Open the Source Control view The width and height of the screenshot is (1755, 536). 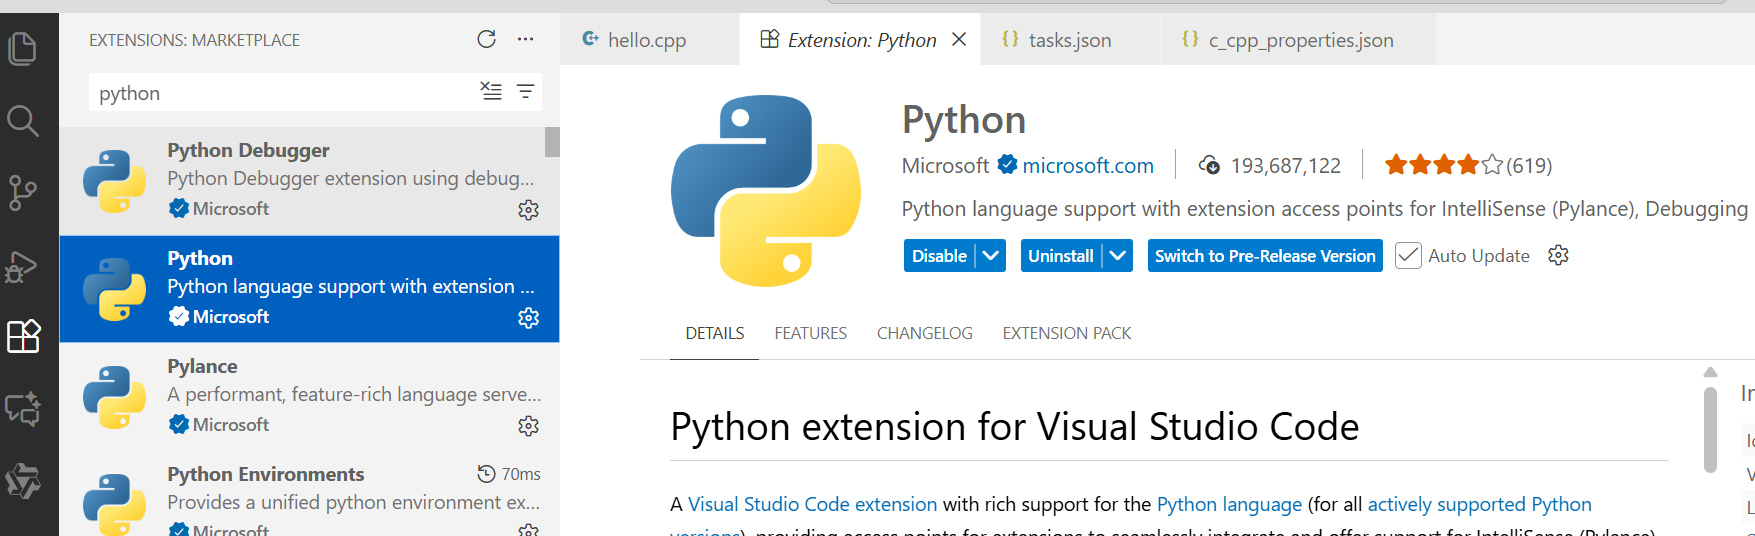coord(23,193)
